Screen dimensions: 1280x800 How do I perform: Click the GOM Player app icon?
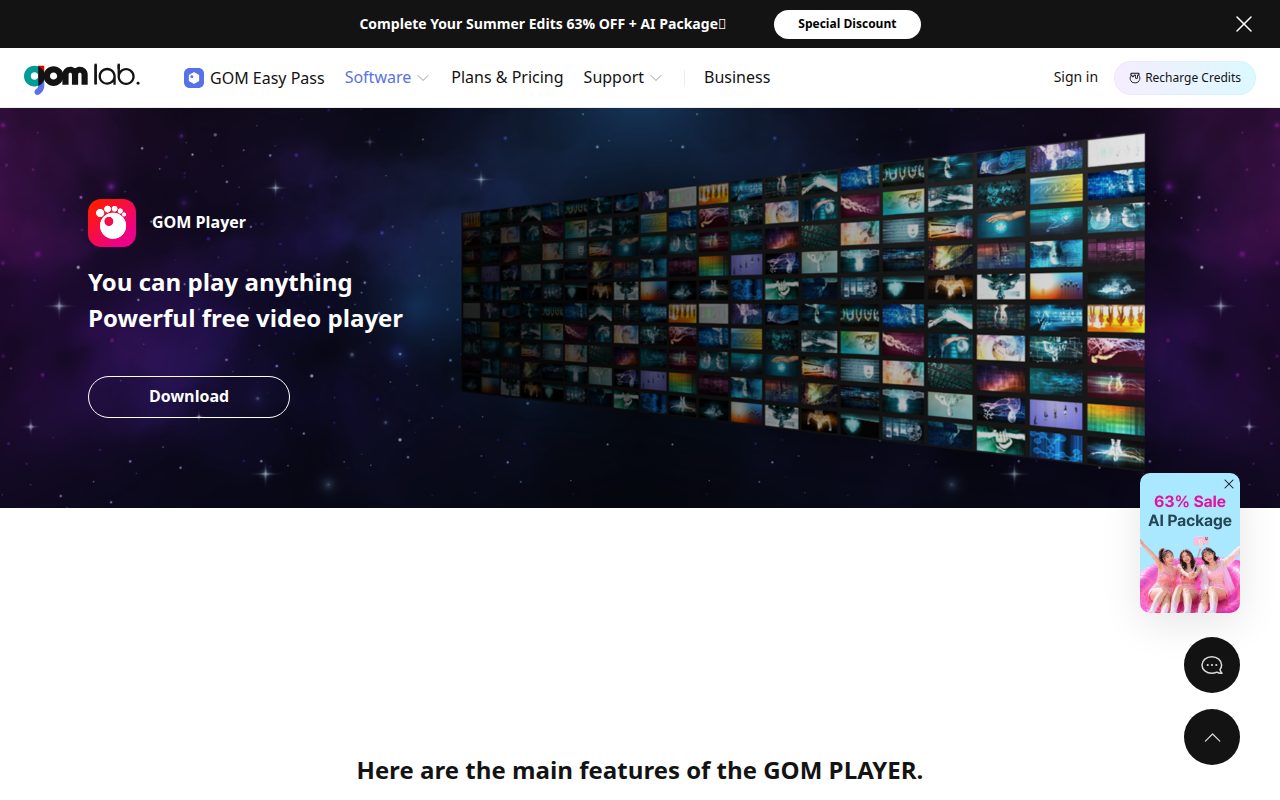pyautogui.click(x=112, y=223)
